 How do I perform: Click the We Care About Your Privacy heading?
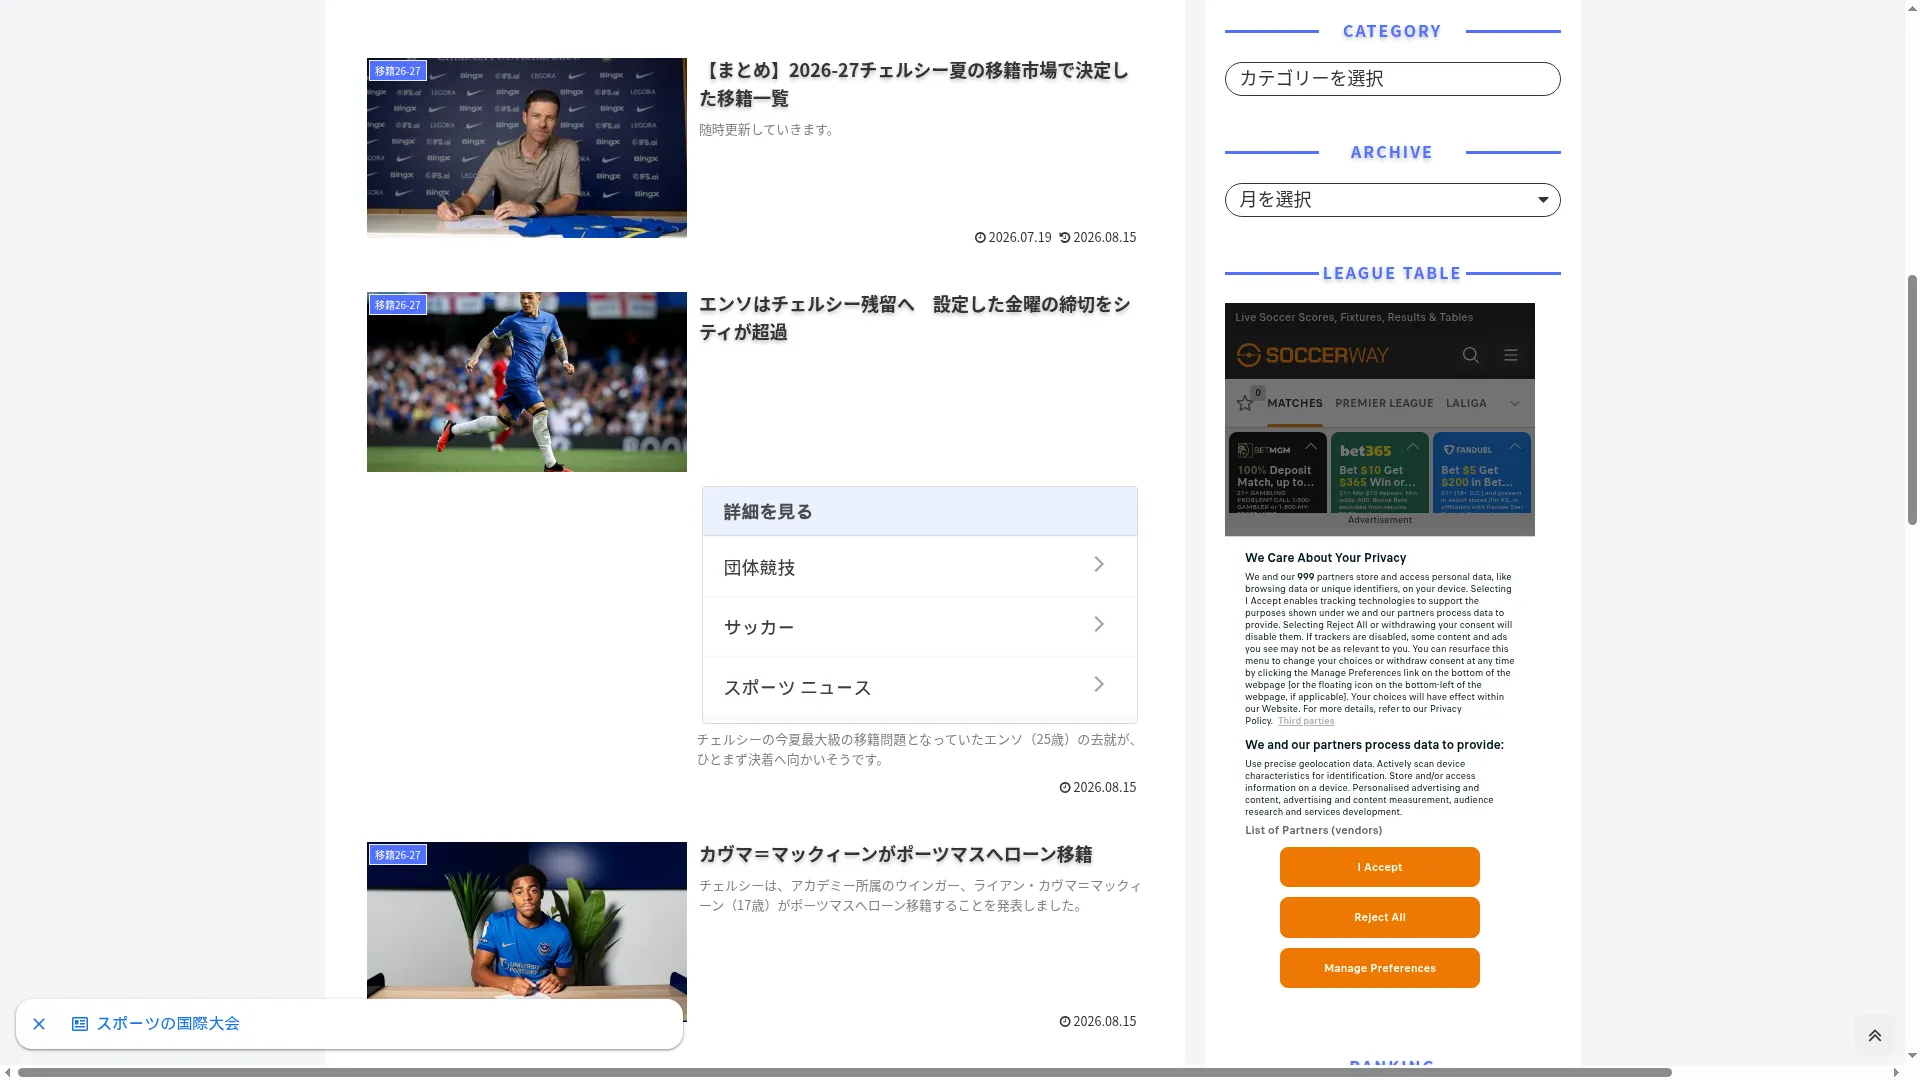[x=1325, y=558]
